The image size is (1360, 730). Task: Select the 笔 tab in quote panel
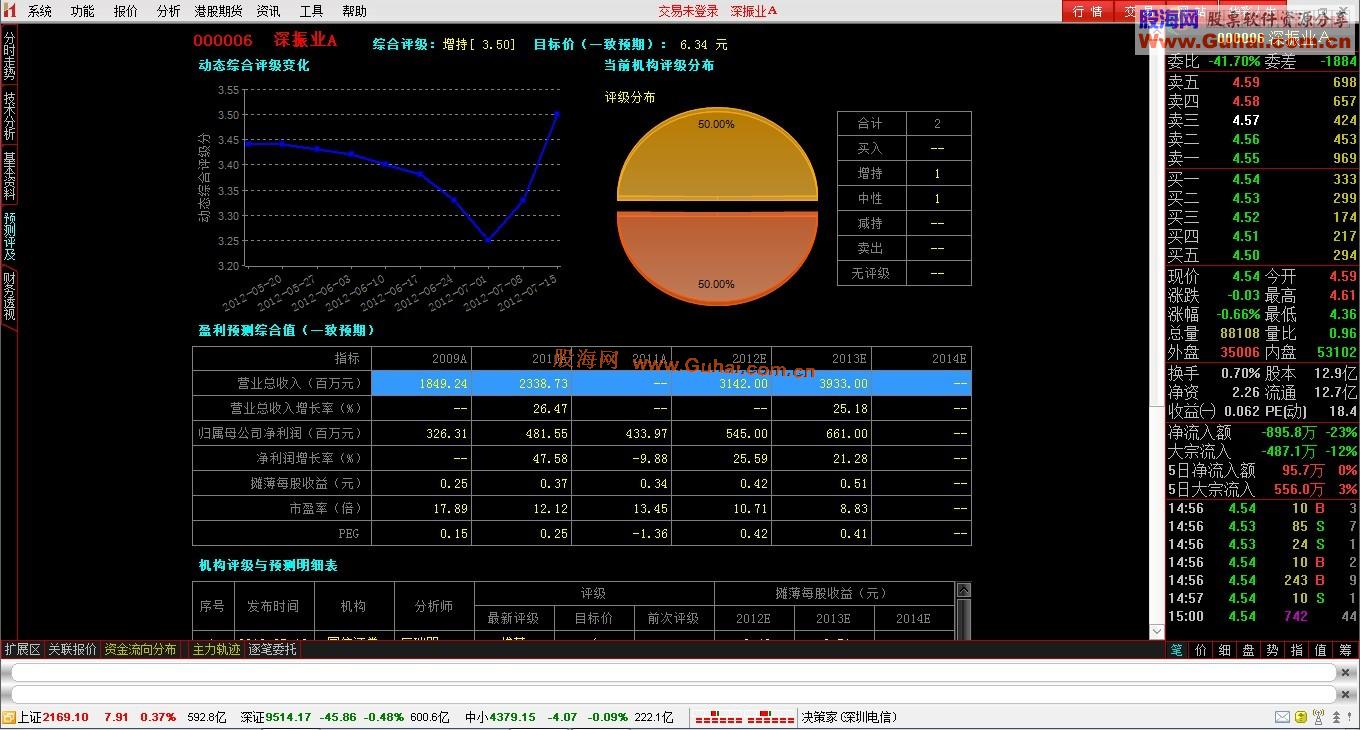pyautogui.click(x=1176, y=649)
